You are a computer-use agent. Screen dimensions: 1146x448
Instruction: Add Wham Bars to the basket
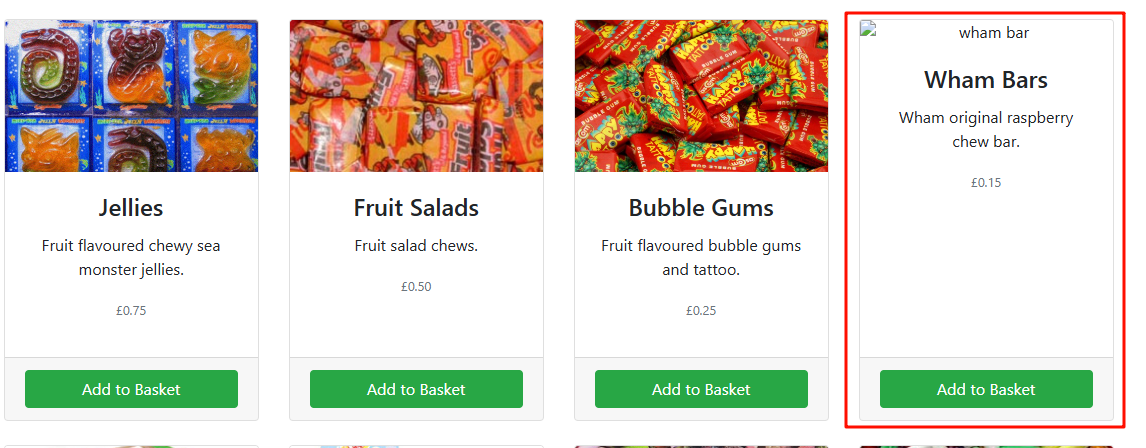pyautogui.click(x=986, y=389)
